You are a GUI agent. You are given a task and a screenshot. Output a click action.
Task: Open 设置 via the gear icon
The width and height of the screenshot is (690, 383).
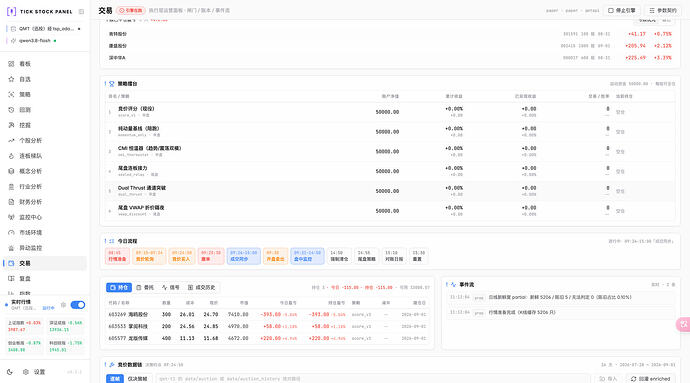26,372
